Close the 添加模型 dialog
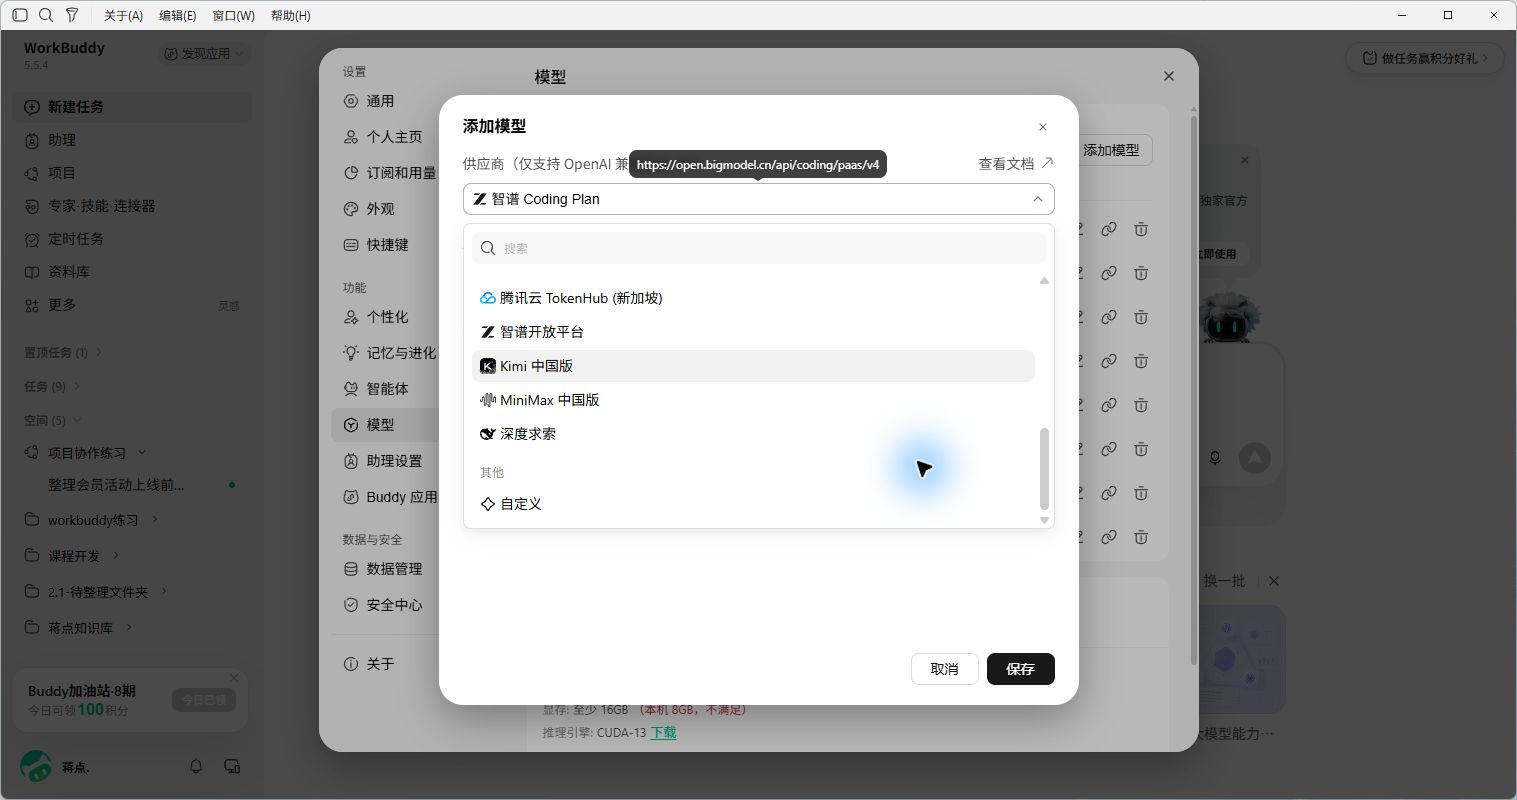Screen dimensions: 1517x800 (x=1043, y=127)
